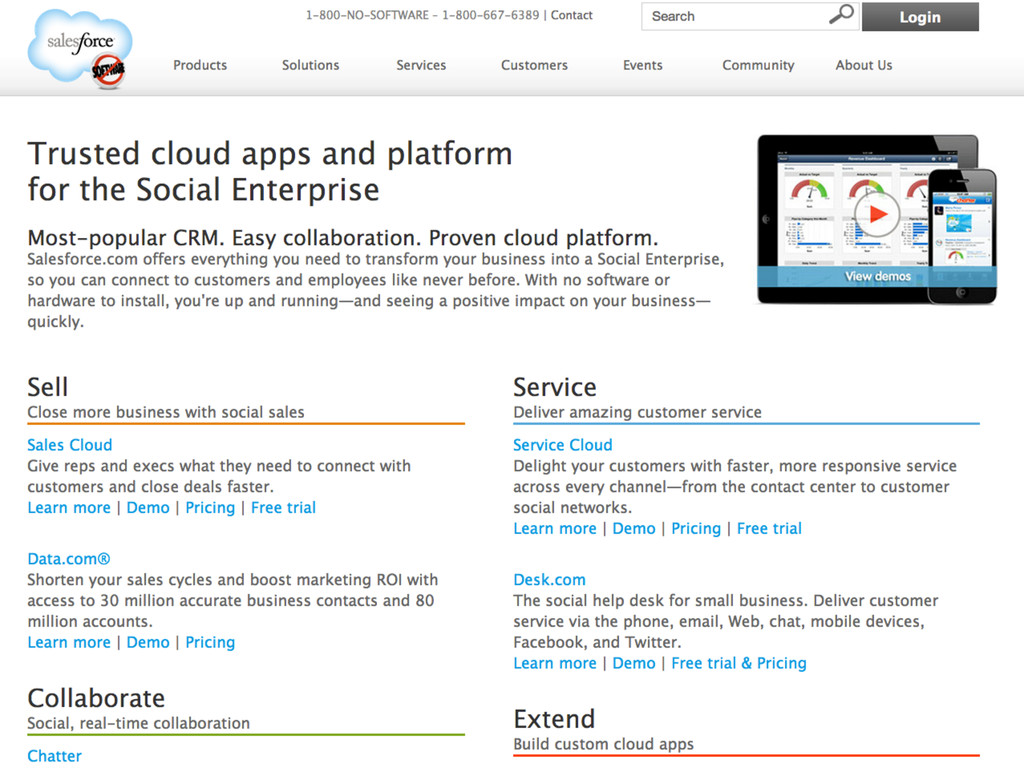Open the Services menu

click(x=421, y=65)
